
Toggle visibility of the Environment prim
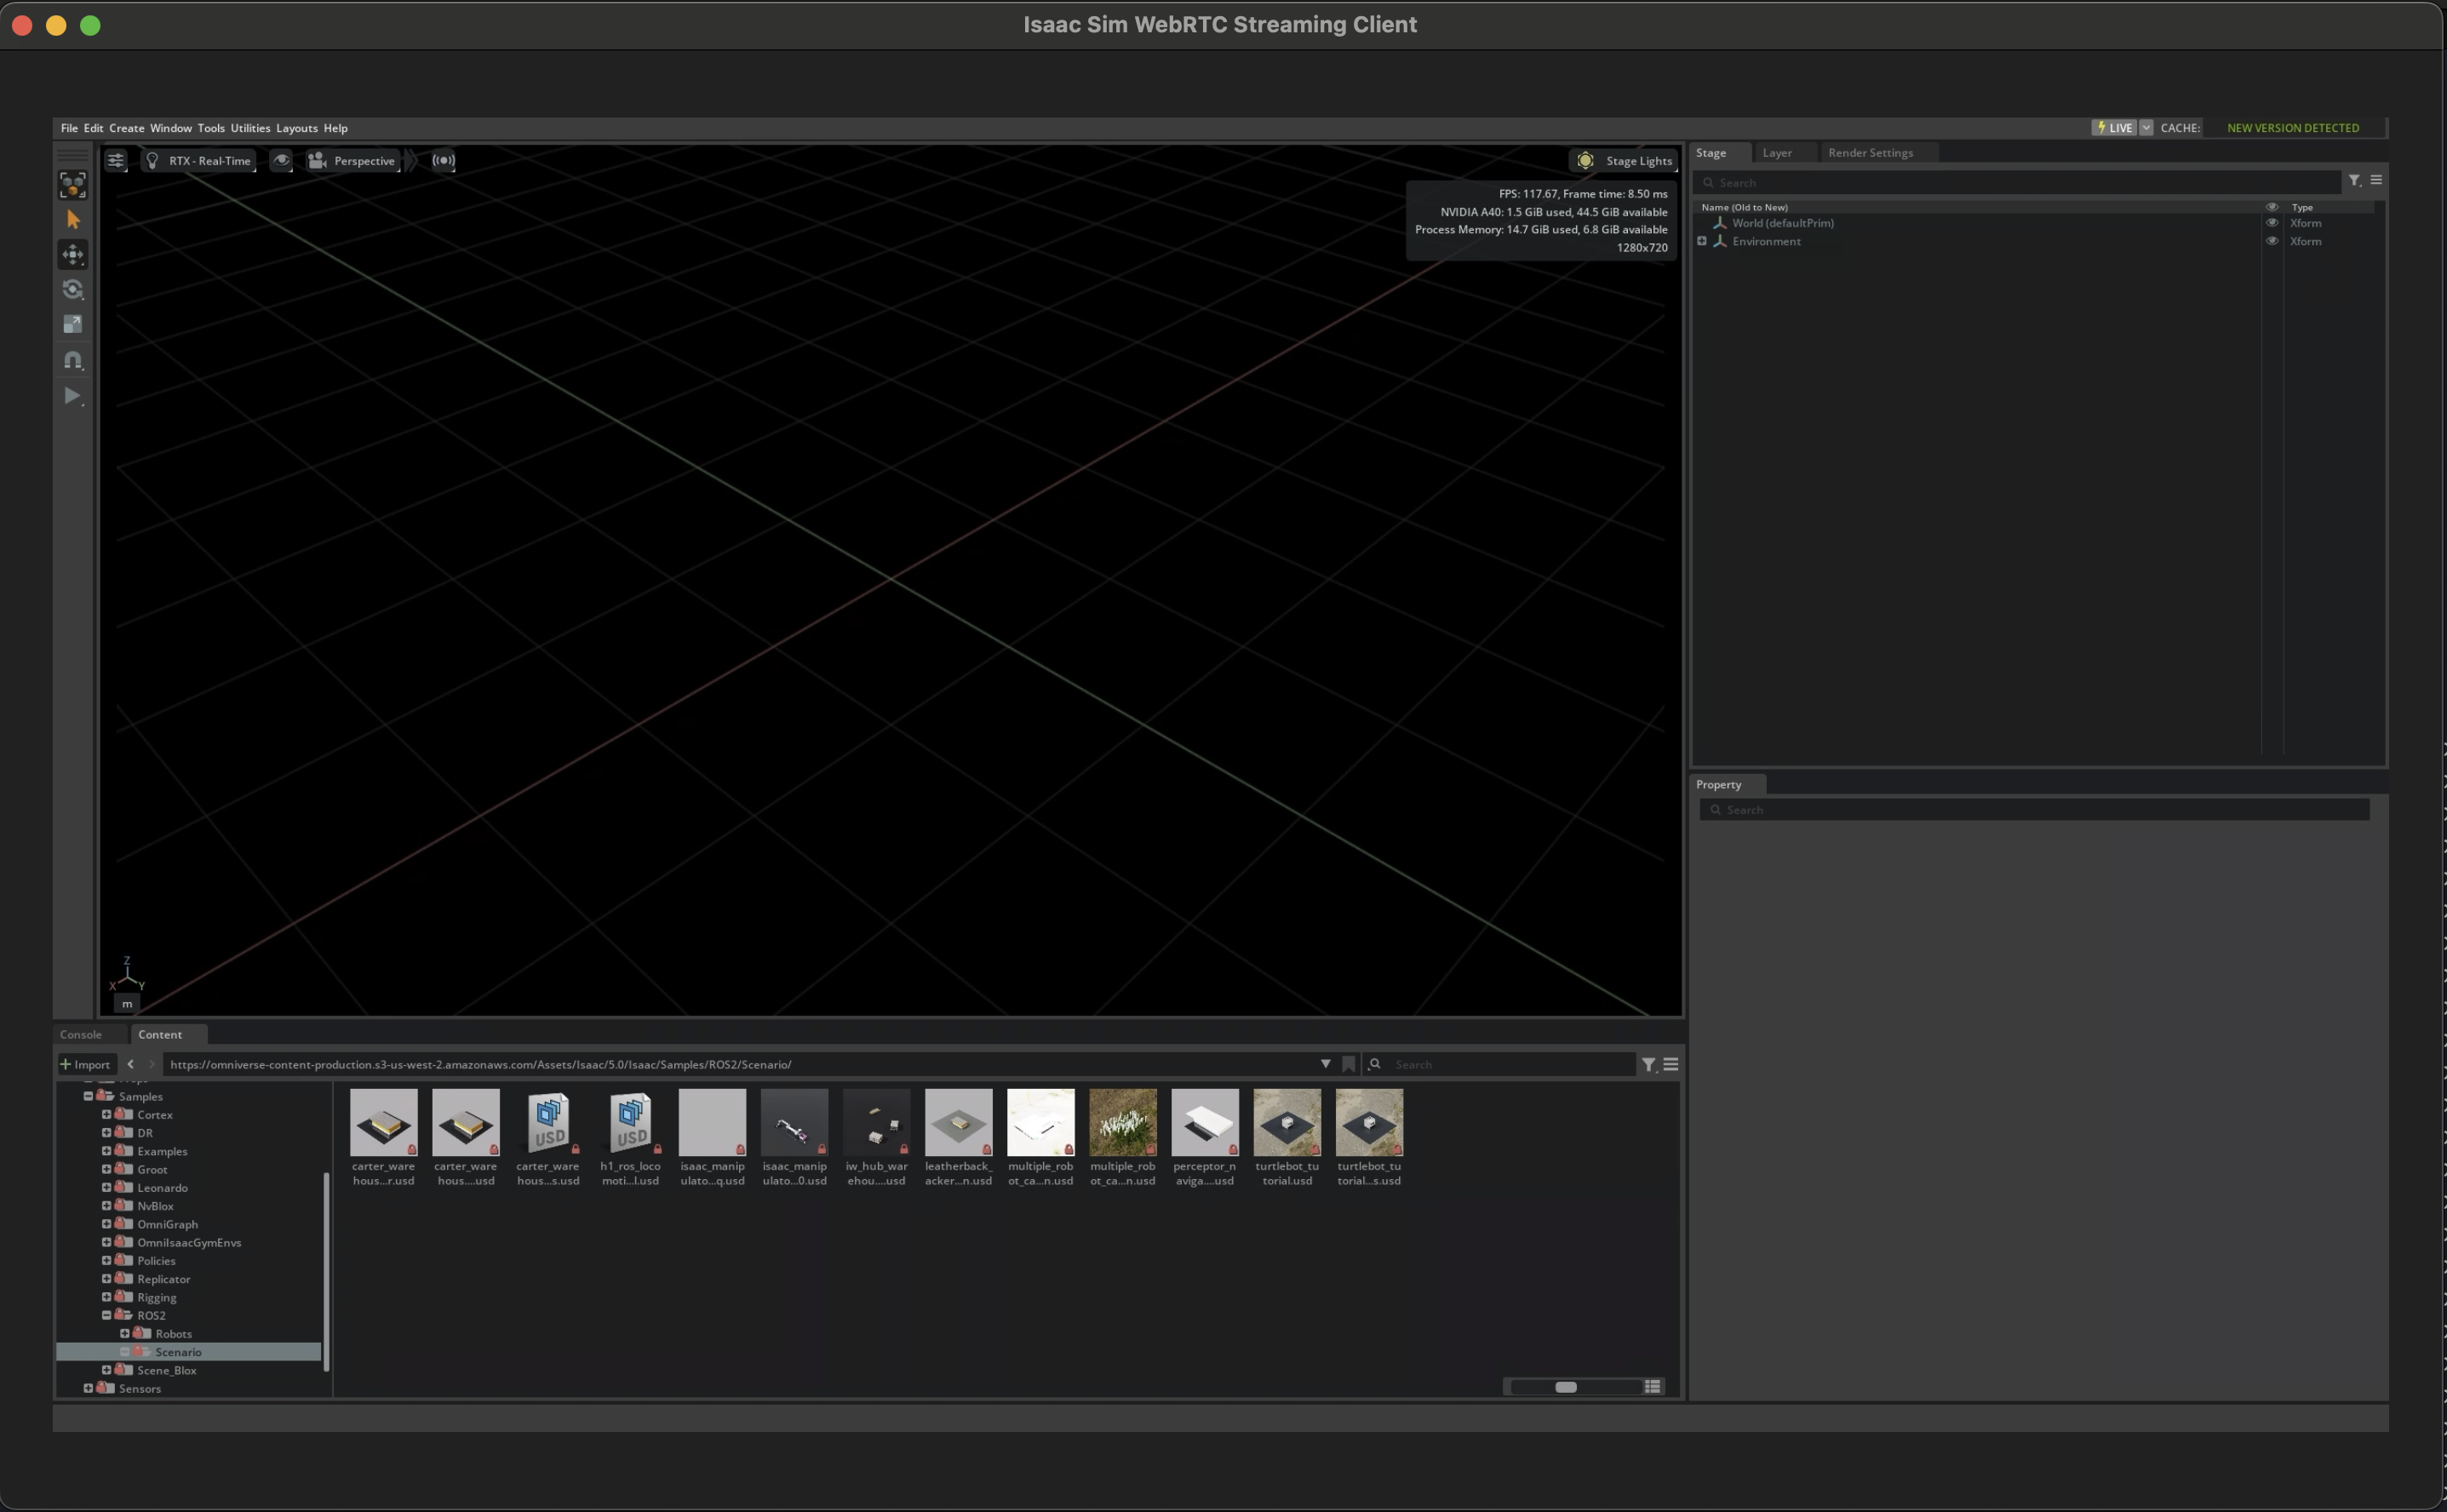[2271, 241]
